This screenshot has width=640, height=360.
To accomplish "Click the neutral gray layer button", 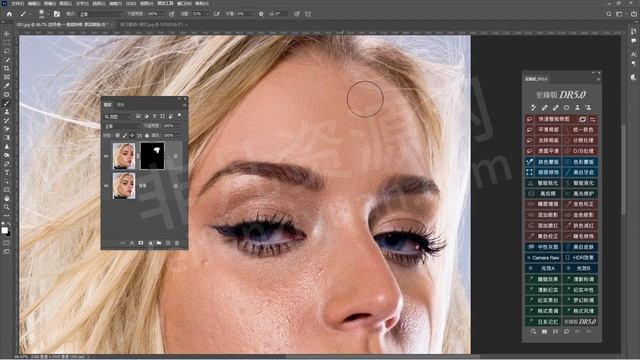I will [x=543, y=247].
